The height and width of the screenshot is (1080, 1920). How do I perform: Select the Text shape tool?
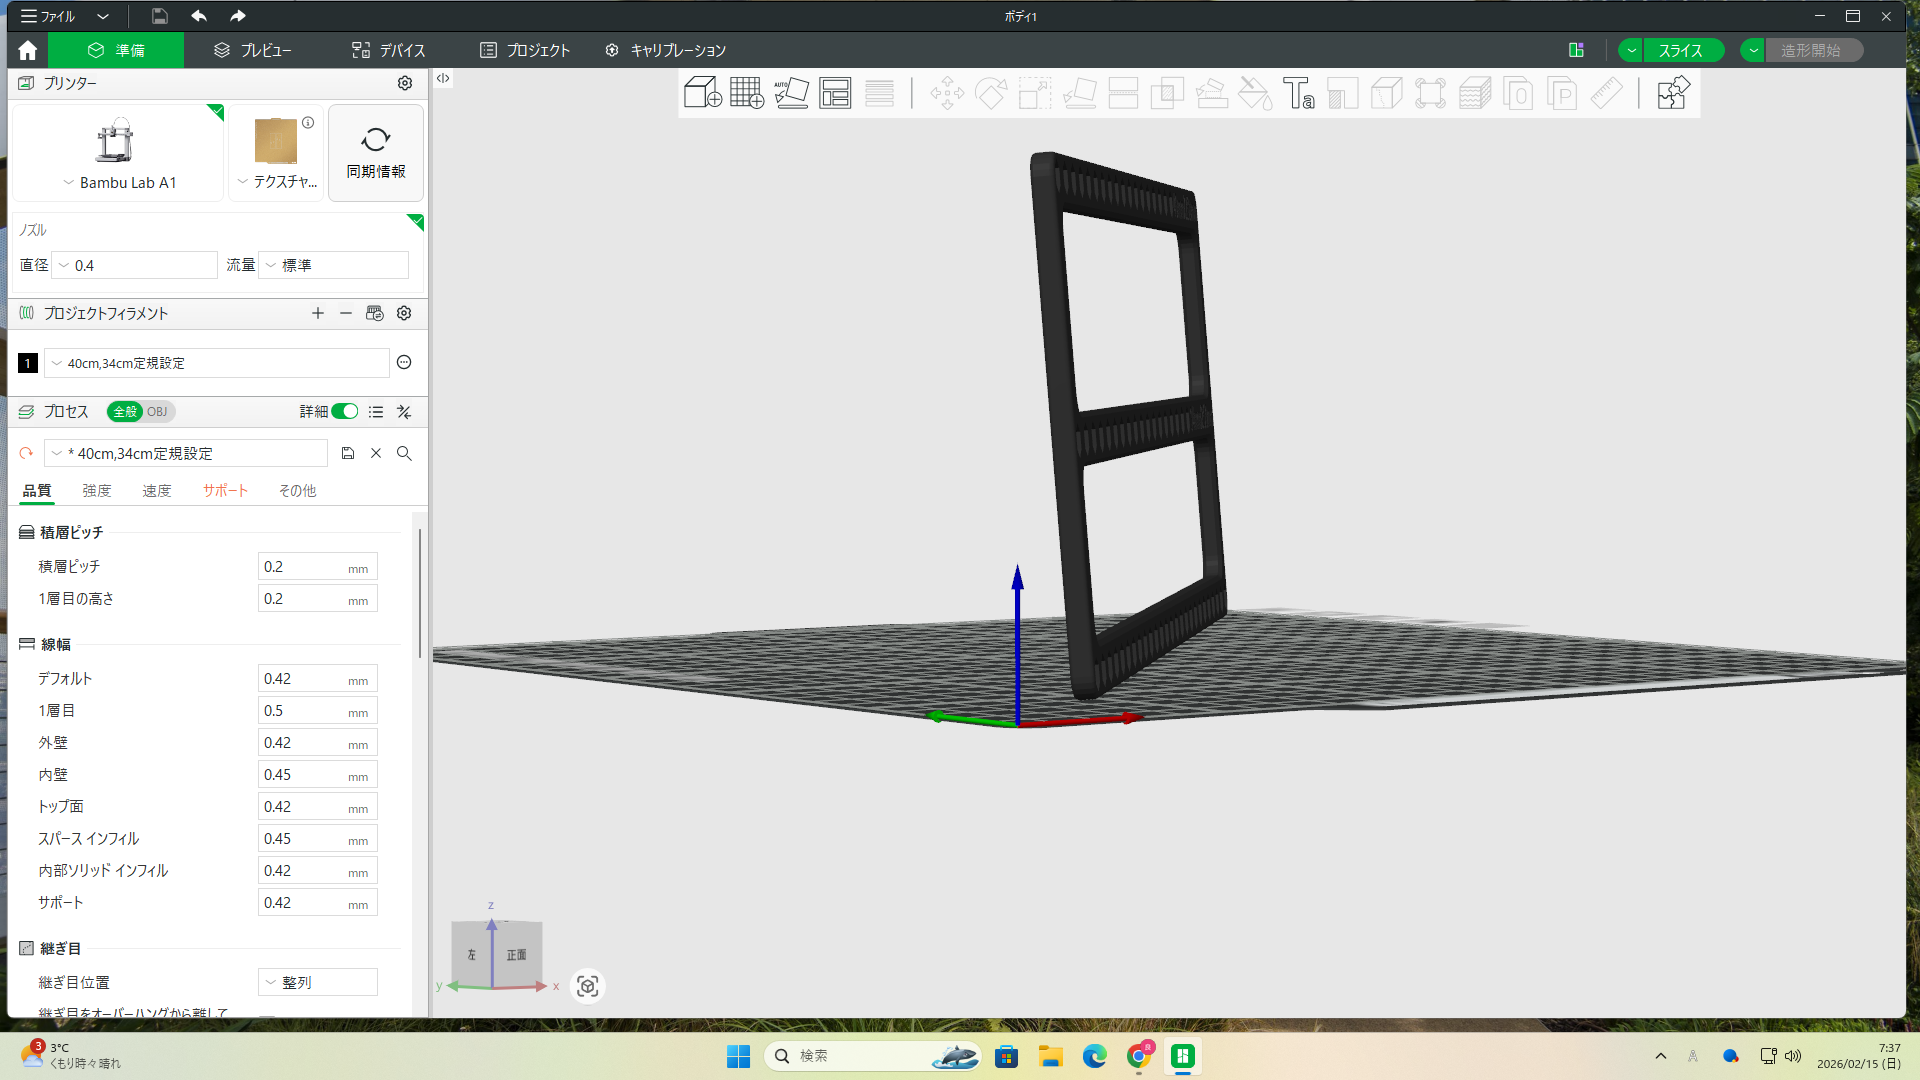pos(1298,93)
